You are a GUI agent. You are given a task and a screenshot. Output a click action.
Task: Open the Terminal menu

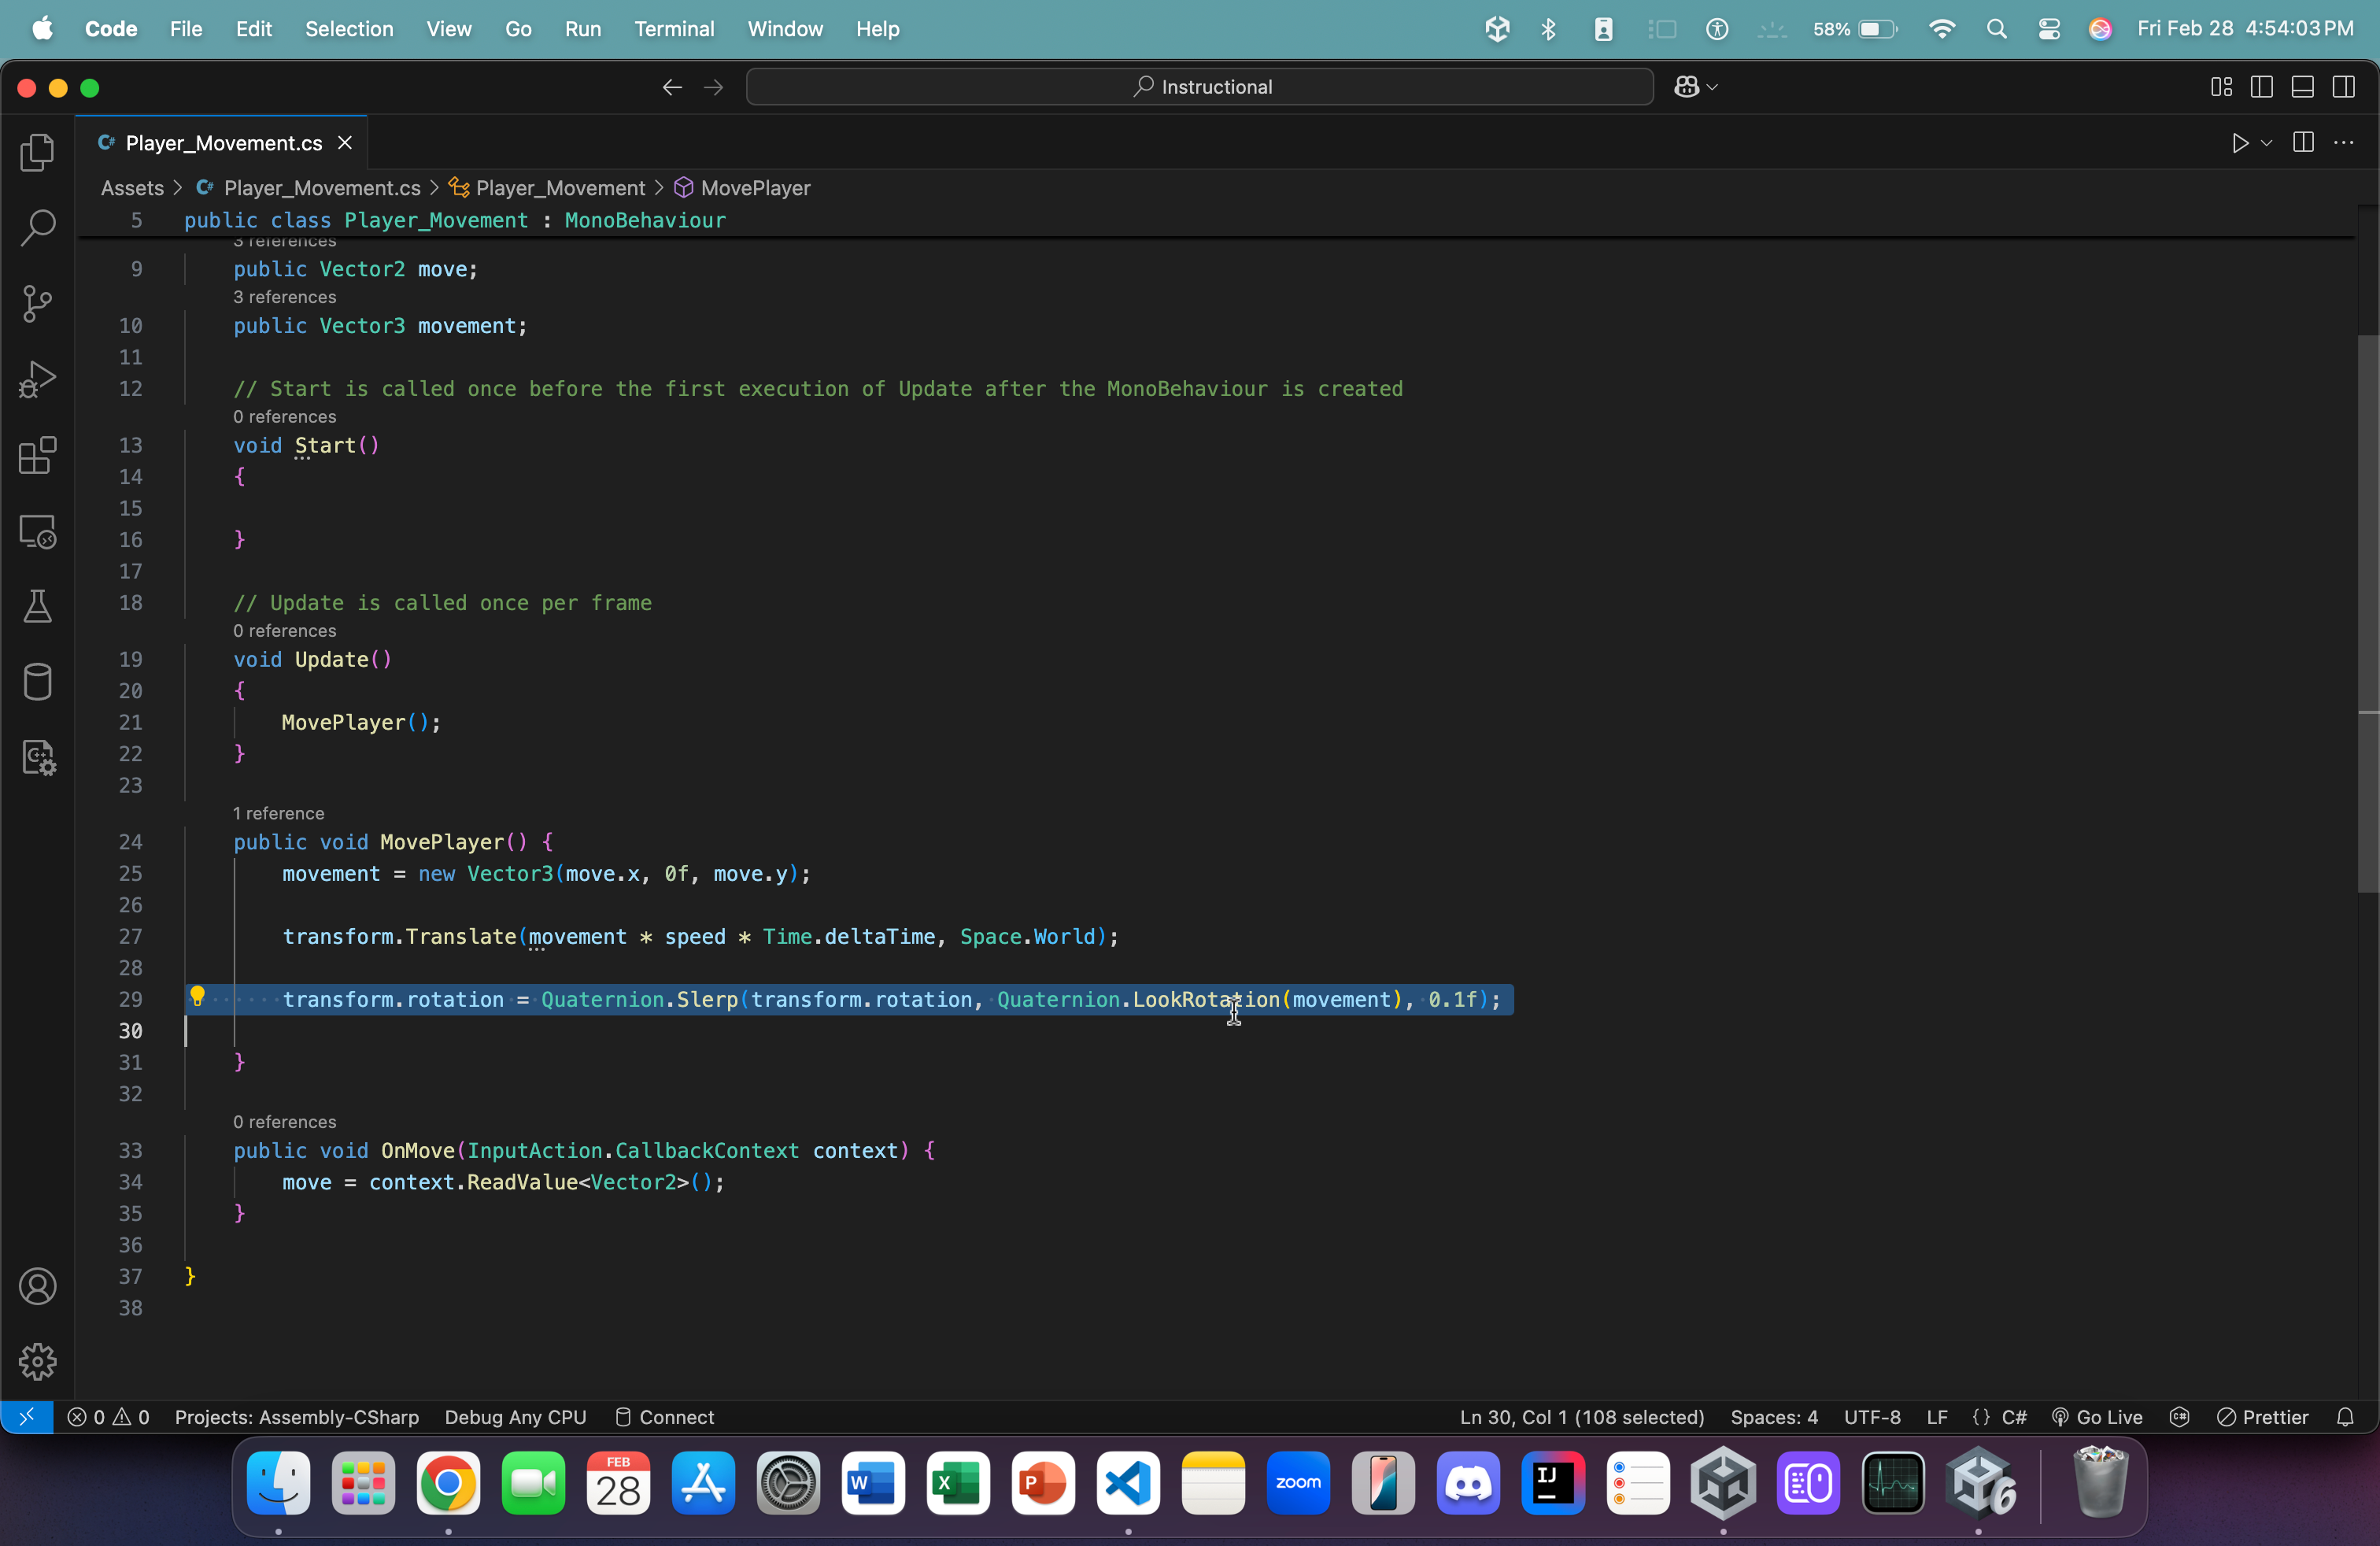coord(674,29)
